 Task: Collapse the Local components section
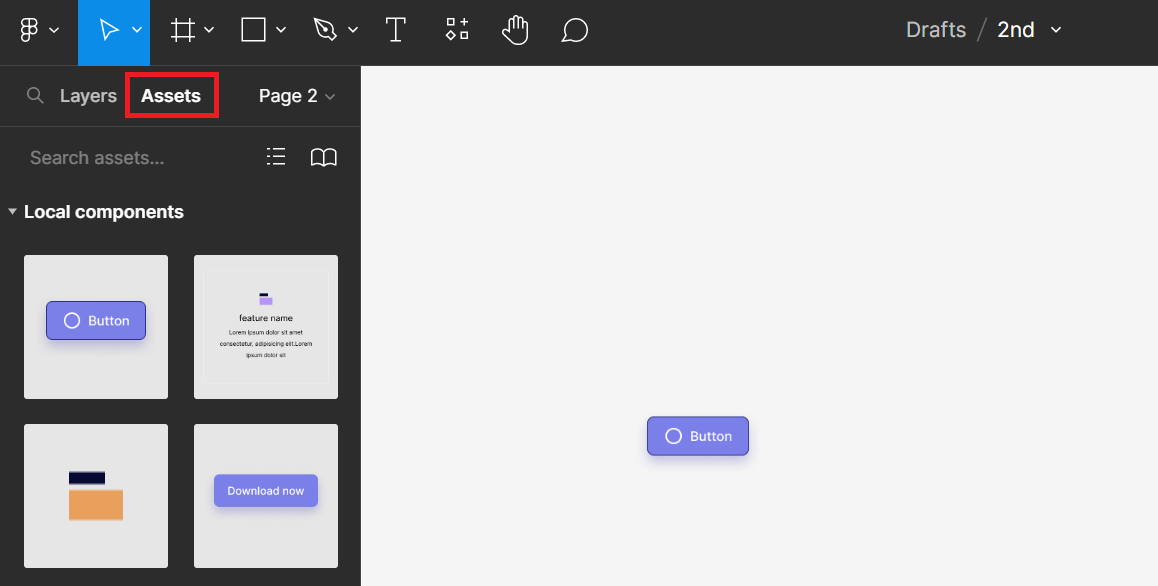coord(12,212)
